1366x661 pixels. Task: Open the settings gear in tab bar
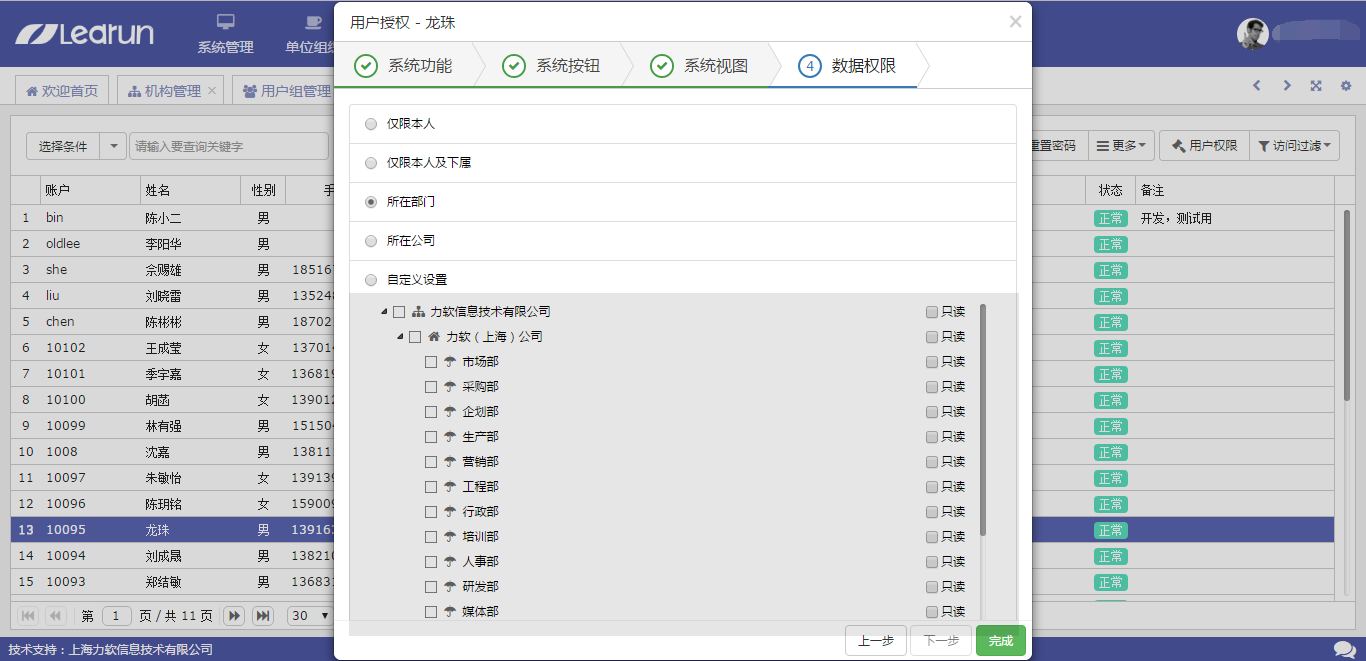pyautogui.click(x=1346, y=87)
